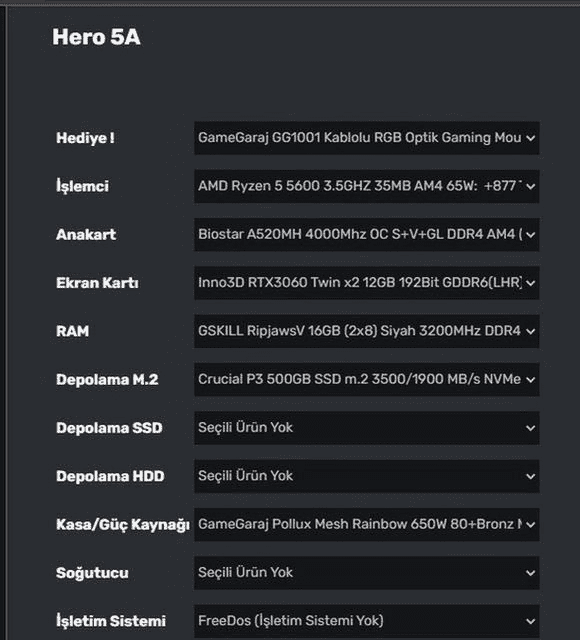This screenshot has width=580, height=640.
Task: Open the Hediye gift mouse dropdown
Action: pyautogui.click(x=367, y=138)
